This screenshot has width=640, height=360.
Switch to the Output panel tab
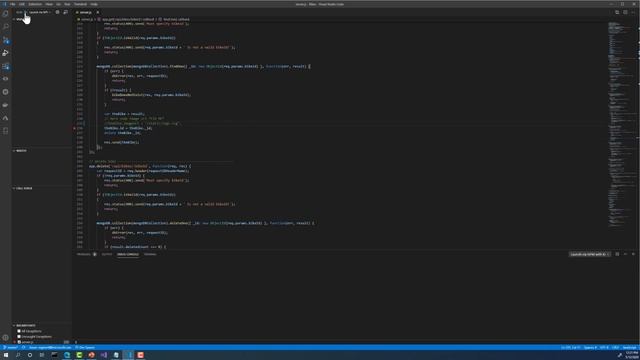(x=107, y=254)
